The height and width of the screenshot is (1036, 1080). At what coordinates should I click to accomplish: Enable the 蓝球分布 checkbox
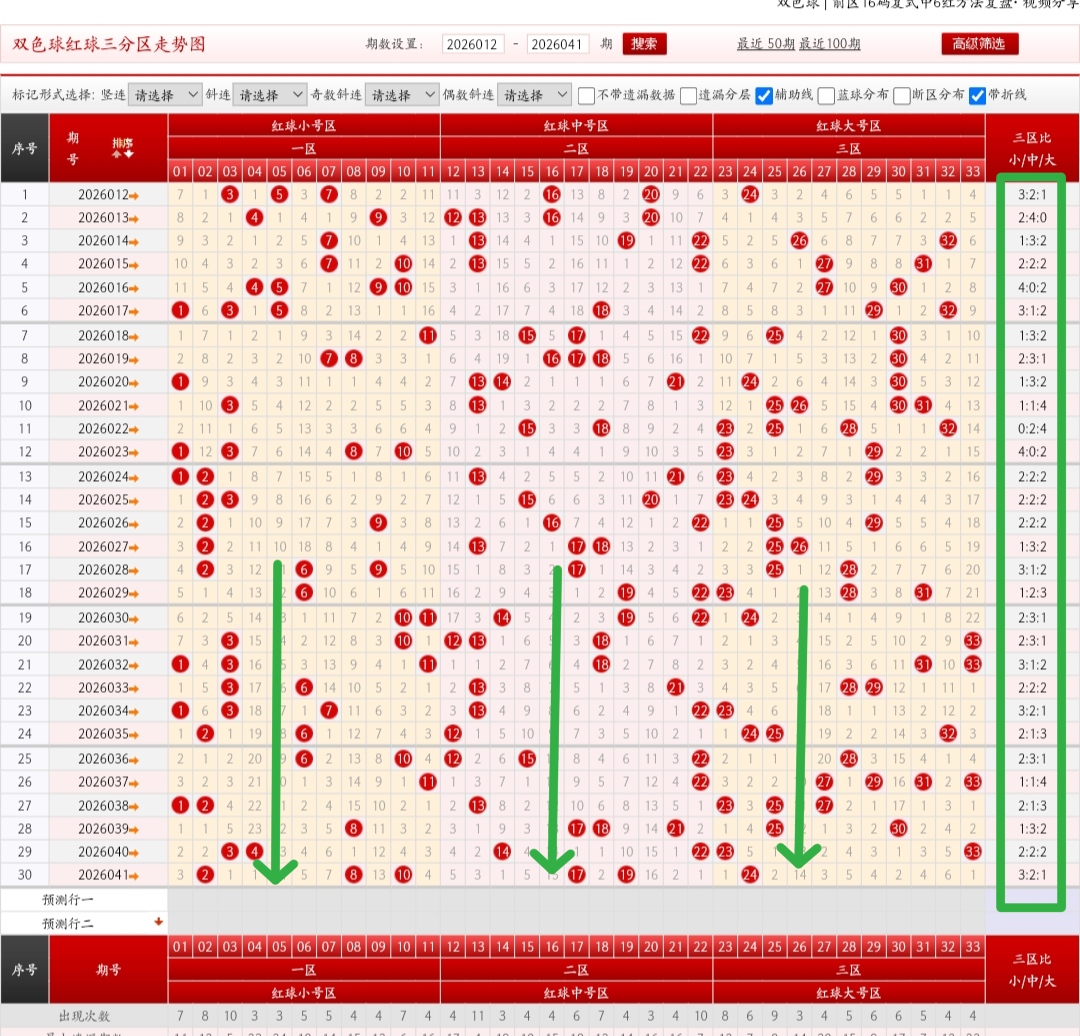pyautogui.click(x=826, y=96)
